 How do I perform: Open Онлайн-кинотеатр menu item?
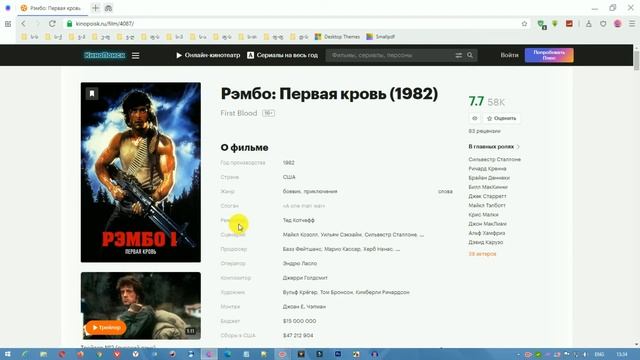tap(208, 55)
